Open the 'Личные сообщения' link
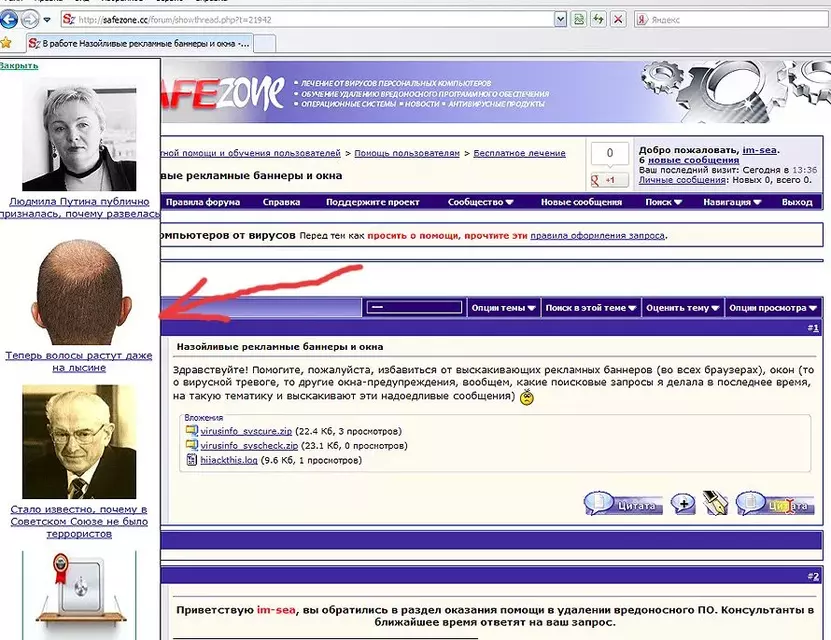This screenshot has width=831, height=640. [x=682, y=180]
